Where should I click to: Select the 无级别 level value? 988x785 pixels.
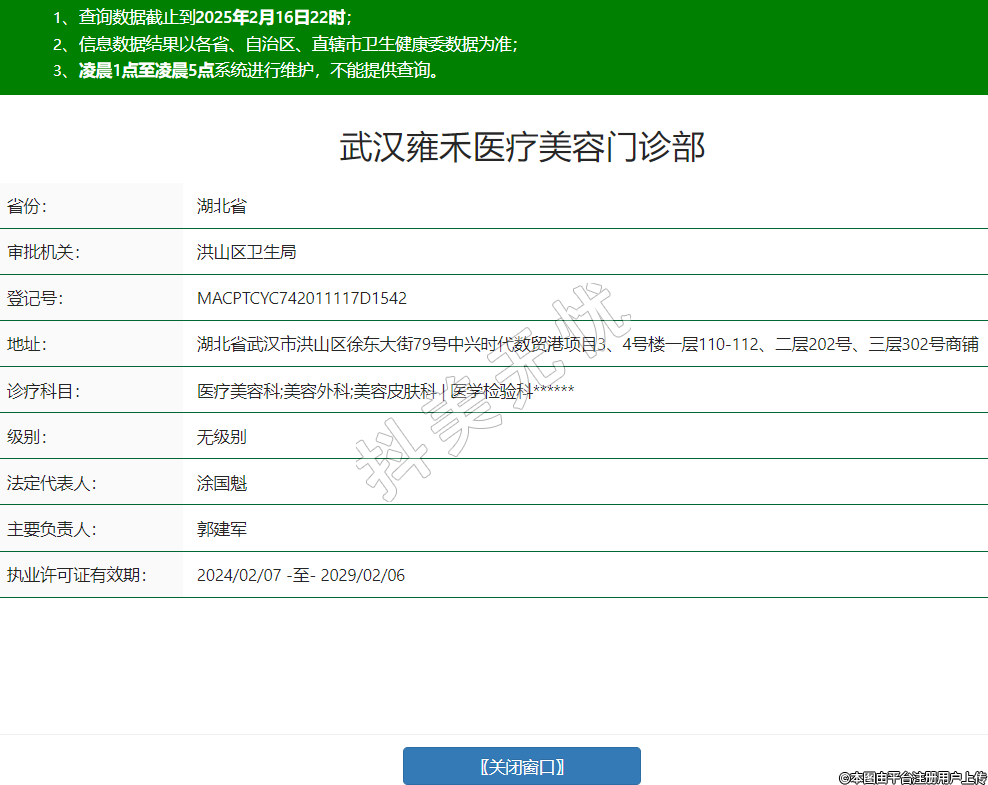221,437
